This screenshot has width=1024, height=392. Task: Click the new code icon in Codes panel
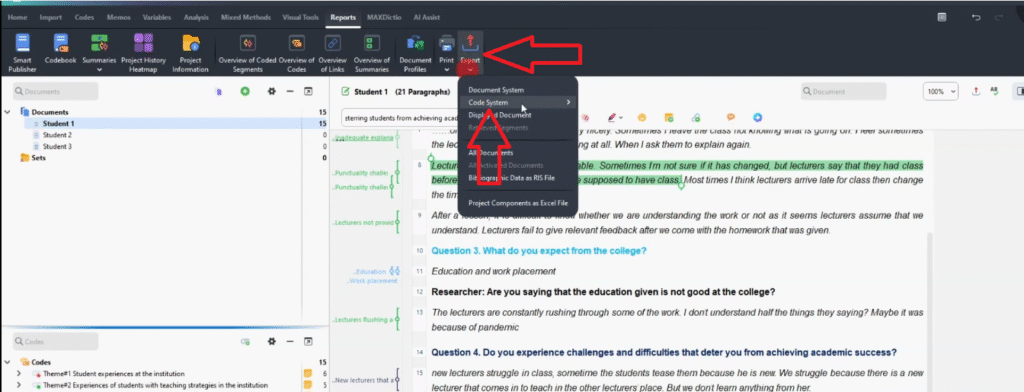(x=245, y=342)
